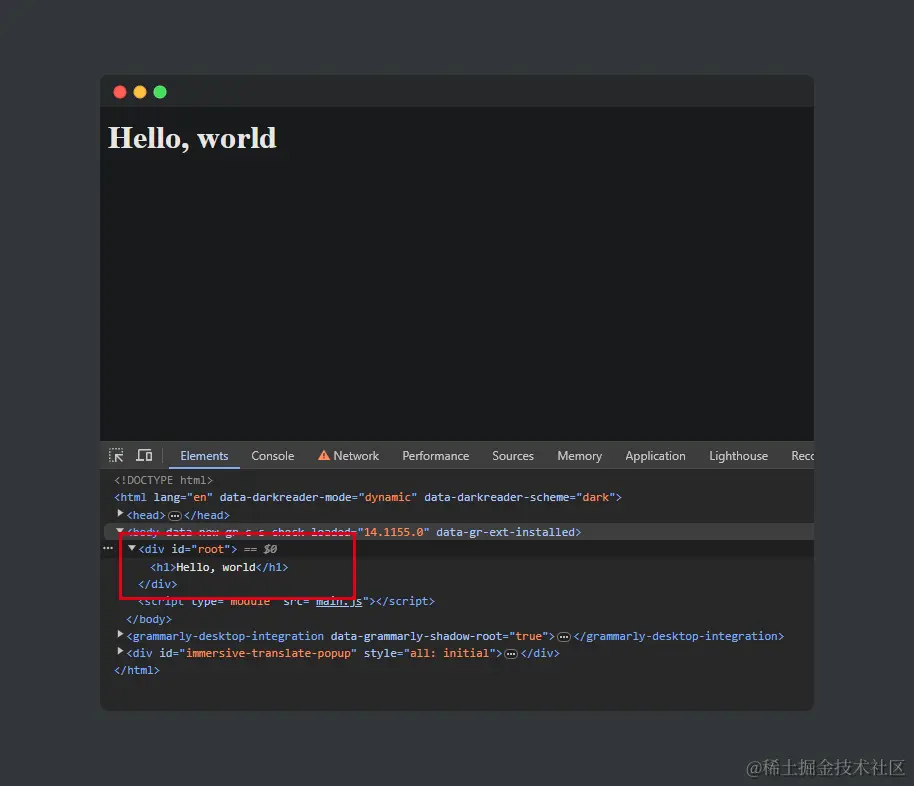The image size is (914, 786).
Task: Expand the head element node
Action: [x=120, y=513]
